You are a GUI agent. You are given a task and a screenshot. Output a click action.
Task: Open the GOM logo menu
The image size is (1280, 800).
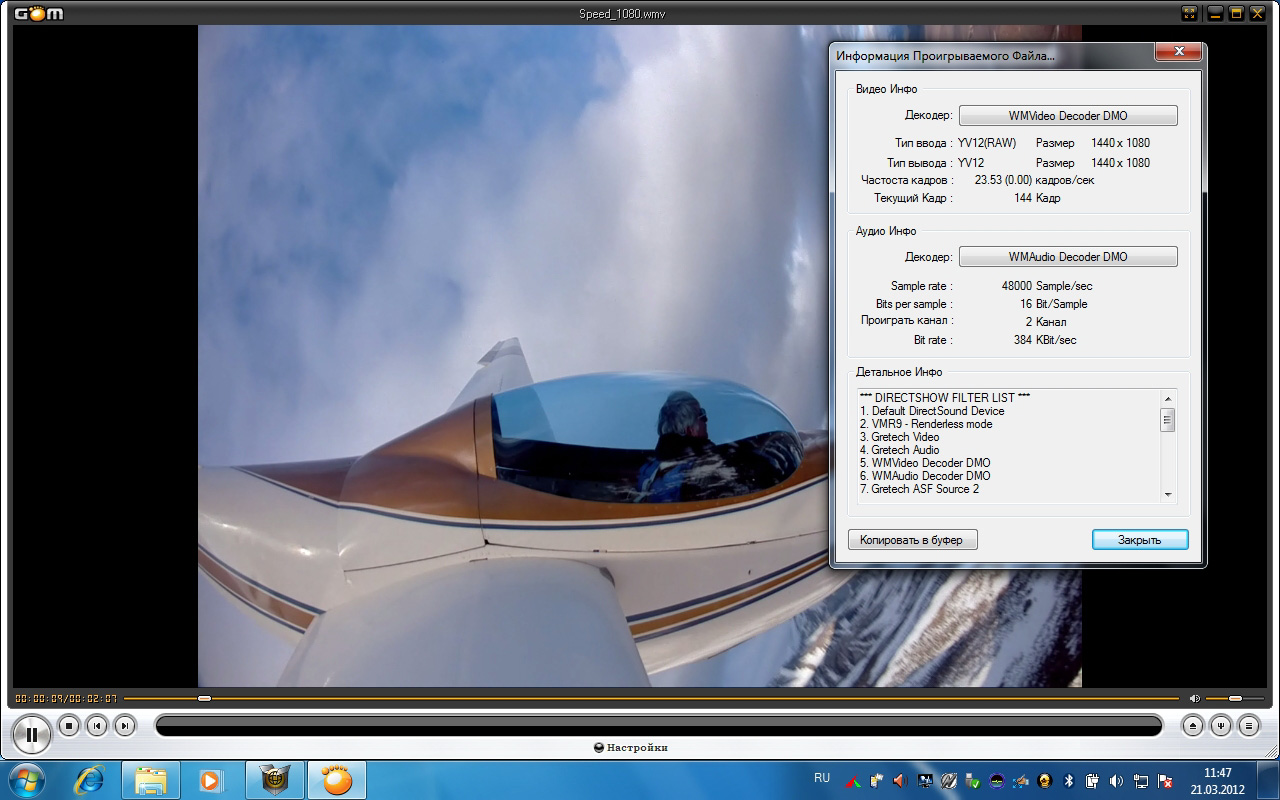click(38, 14)
